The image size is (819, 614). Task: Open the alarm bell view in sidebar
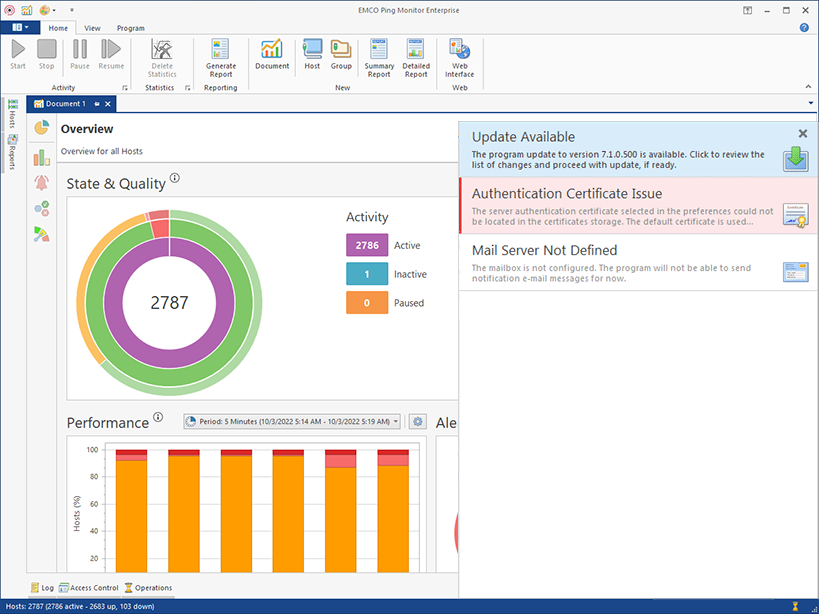click(41, 182)
